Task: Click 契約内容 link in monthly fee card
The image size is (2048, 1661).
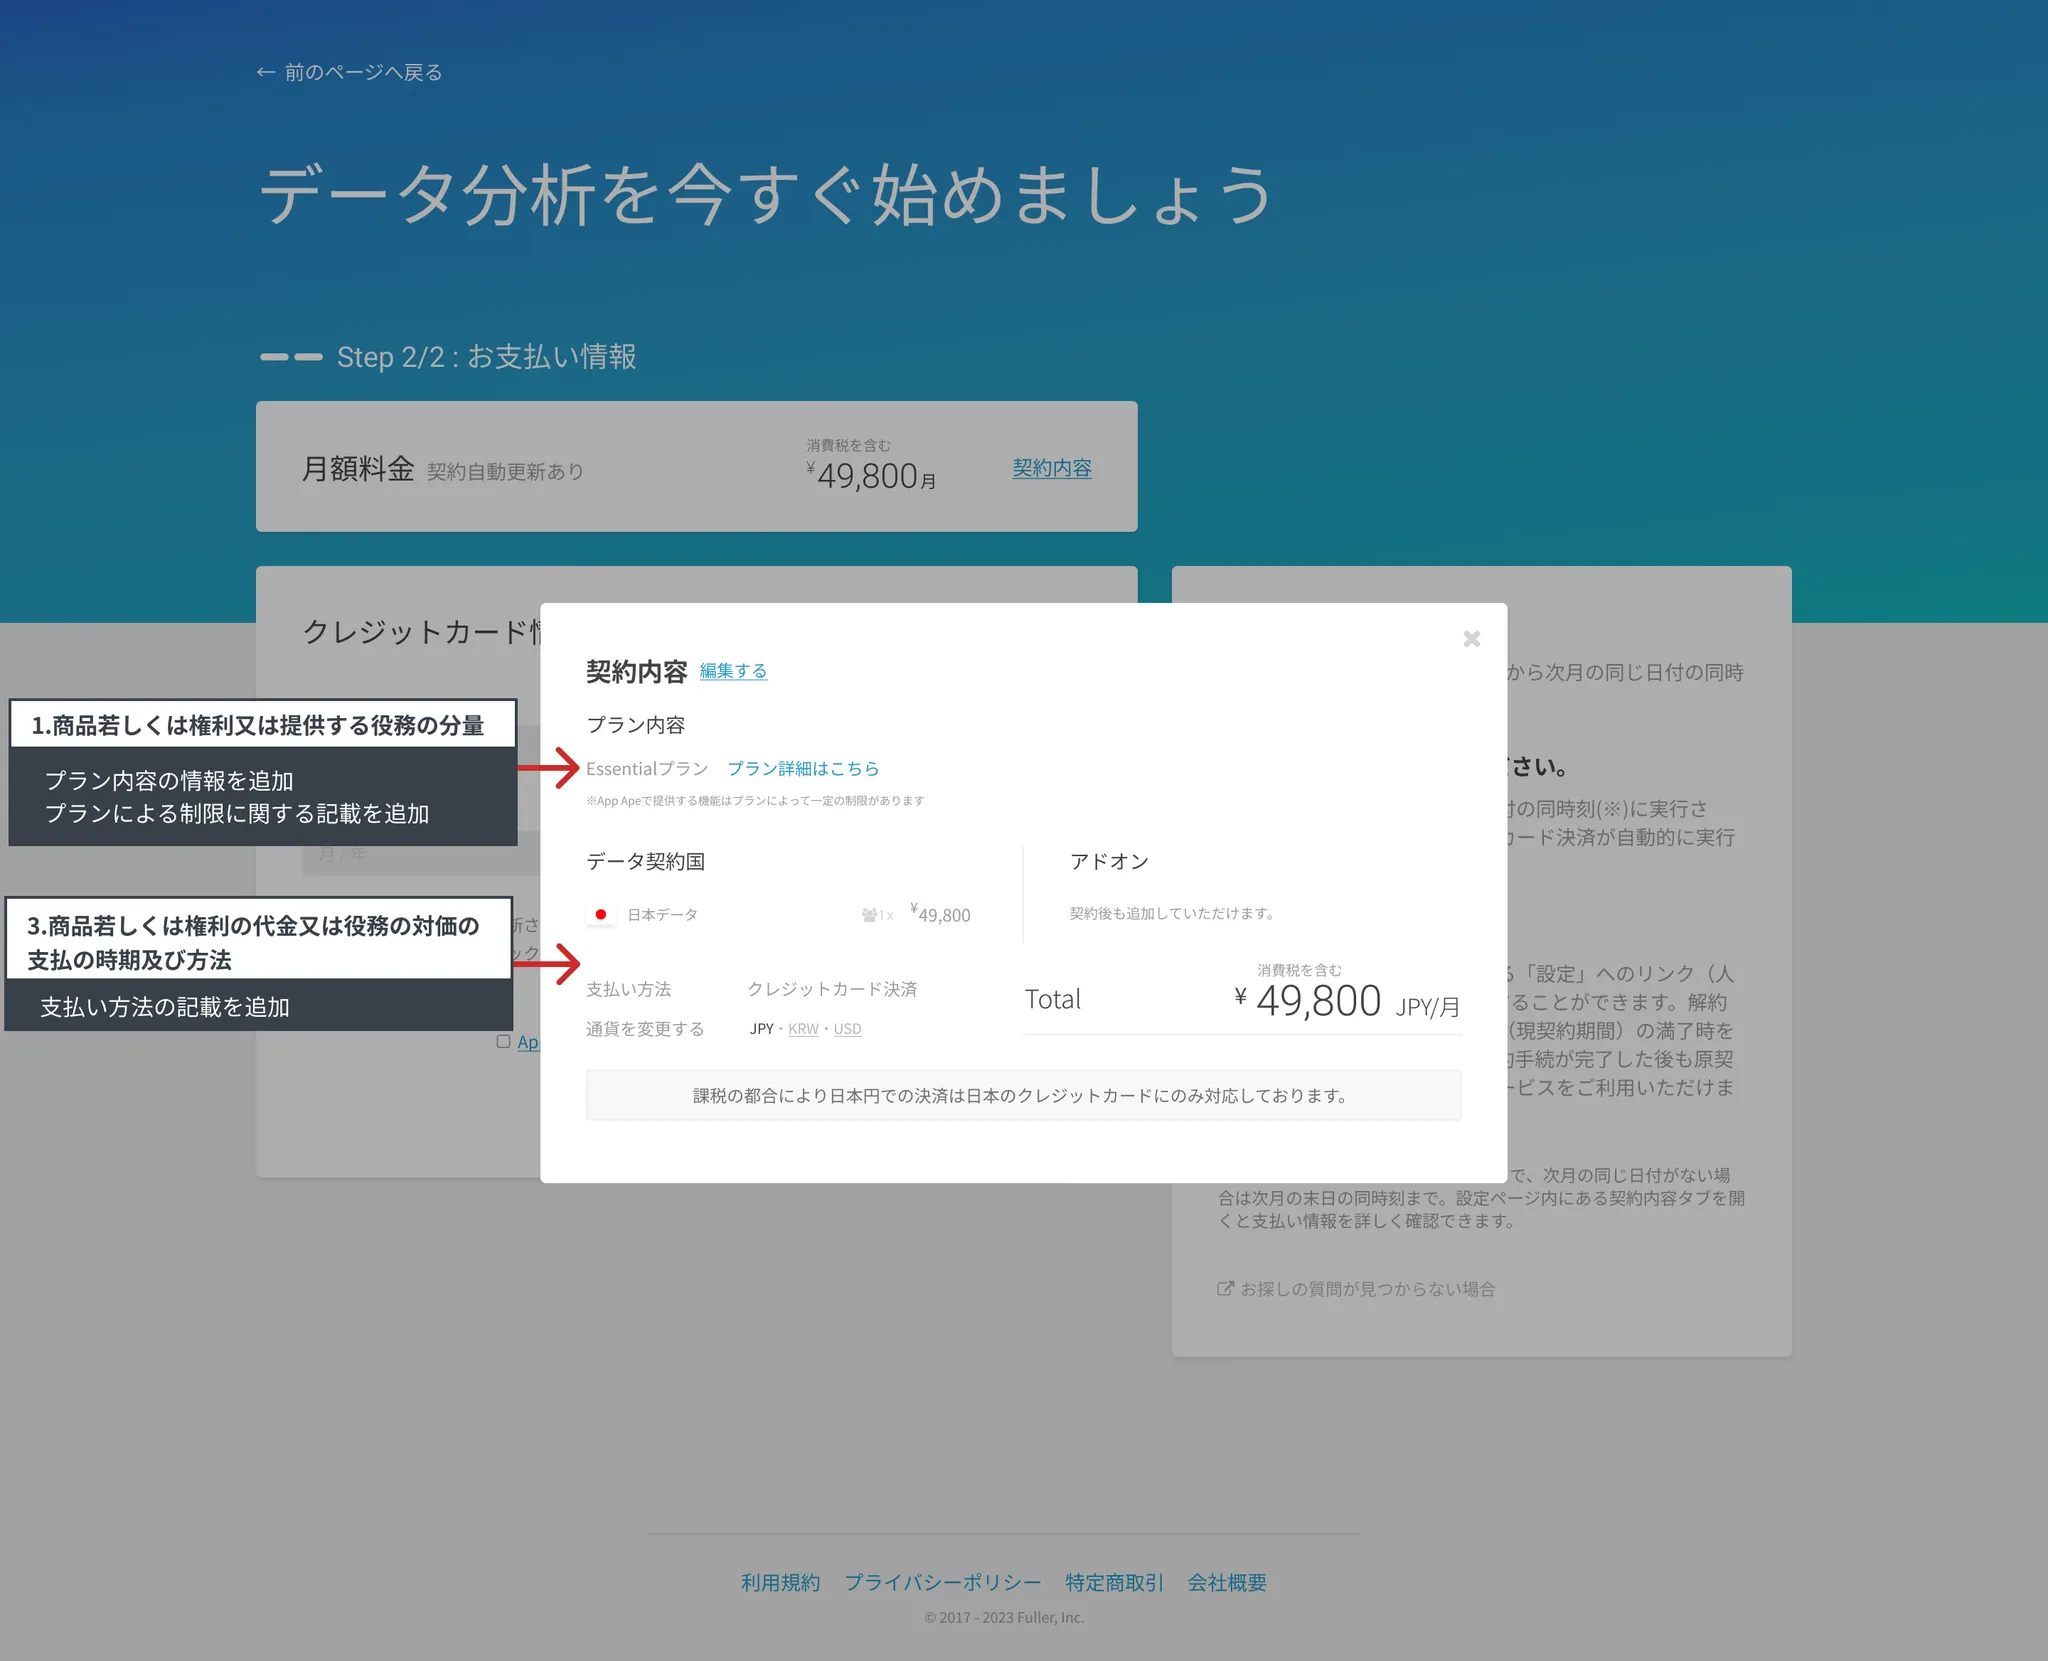Action: pos(1051,468)
